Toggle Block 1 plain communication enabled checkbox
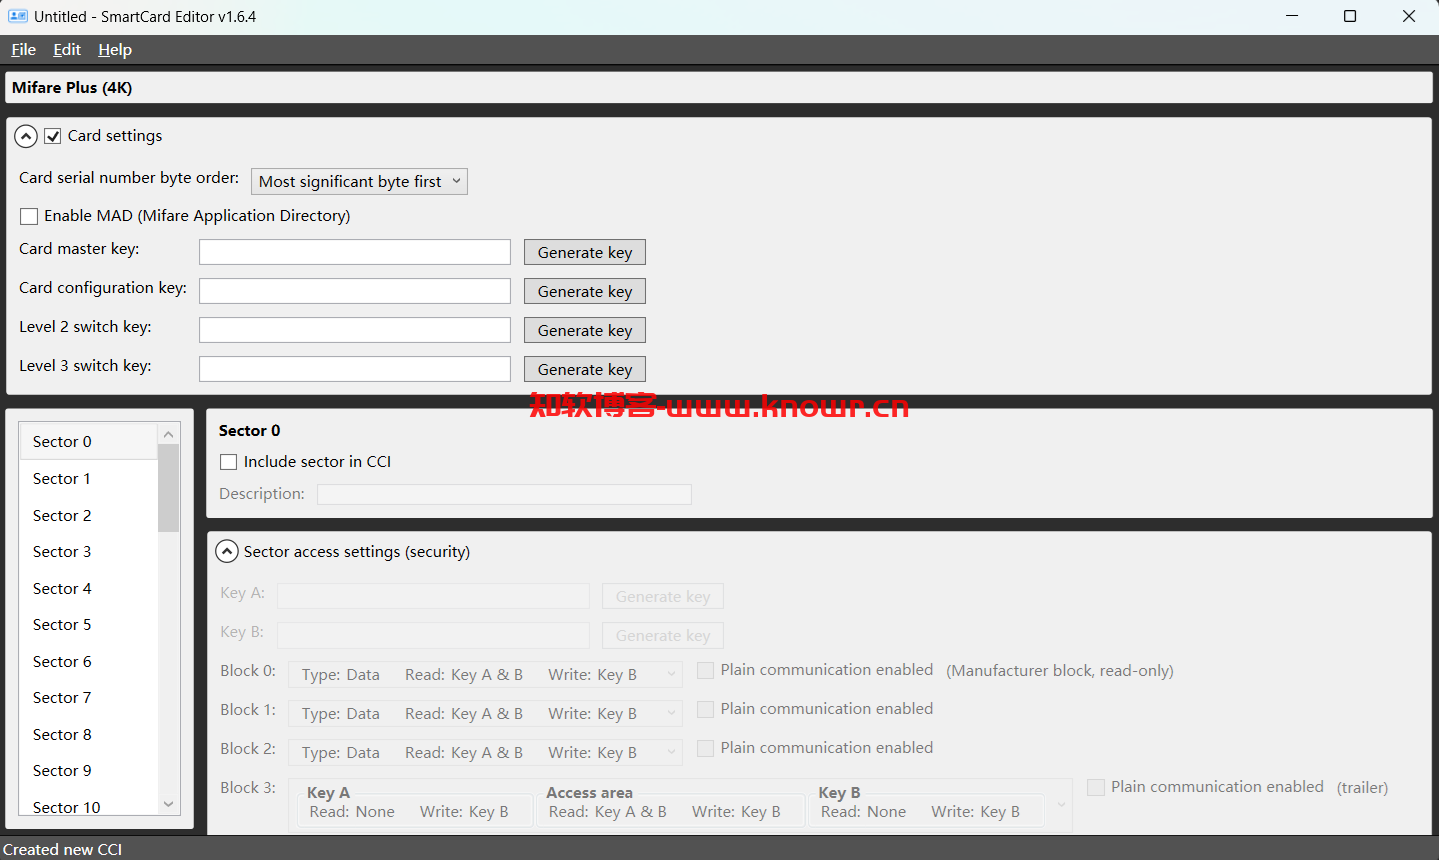This screenshot has width=1439, height=860. pyautogui.click(x=705, y=709)
